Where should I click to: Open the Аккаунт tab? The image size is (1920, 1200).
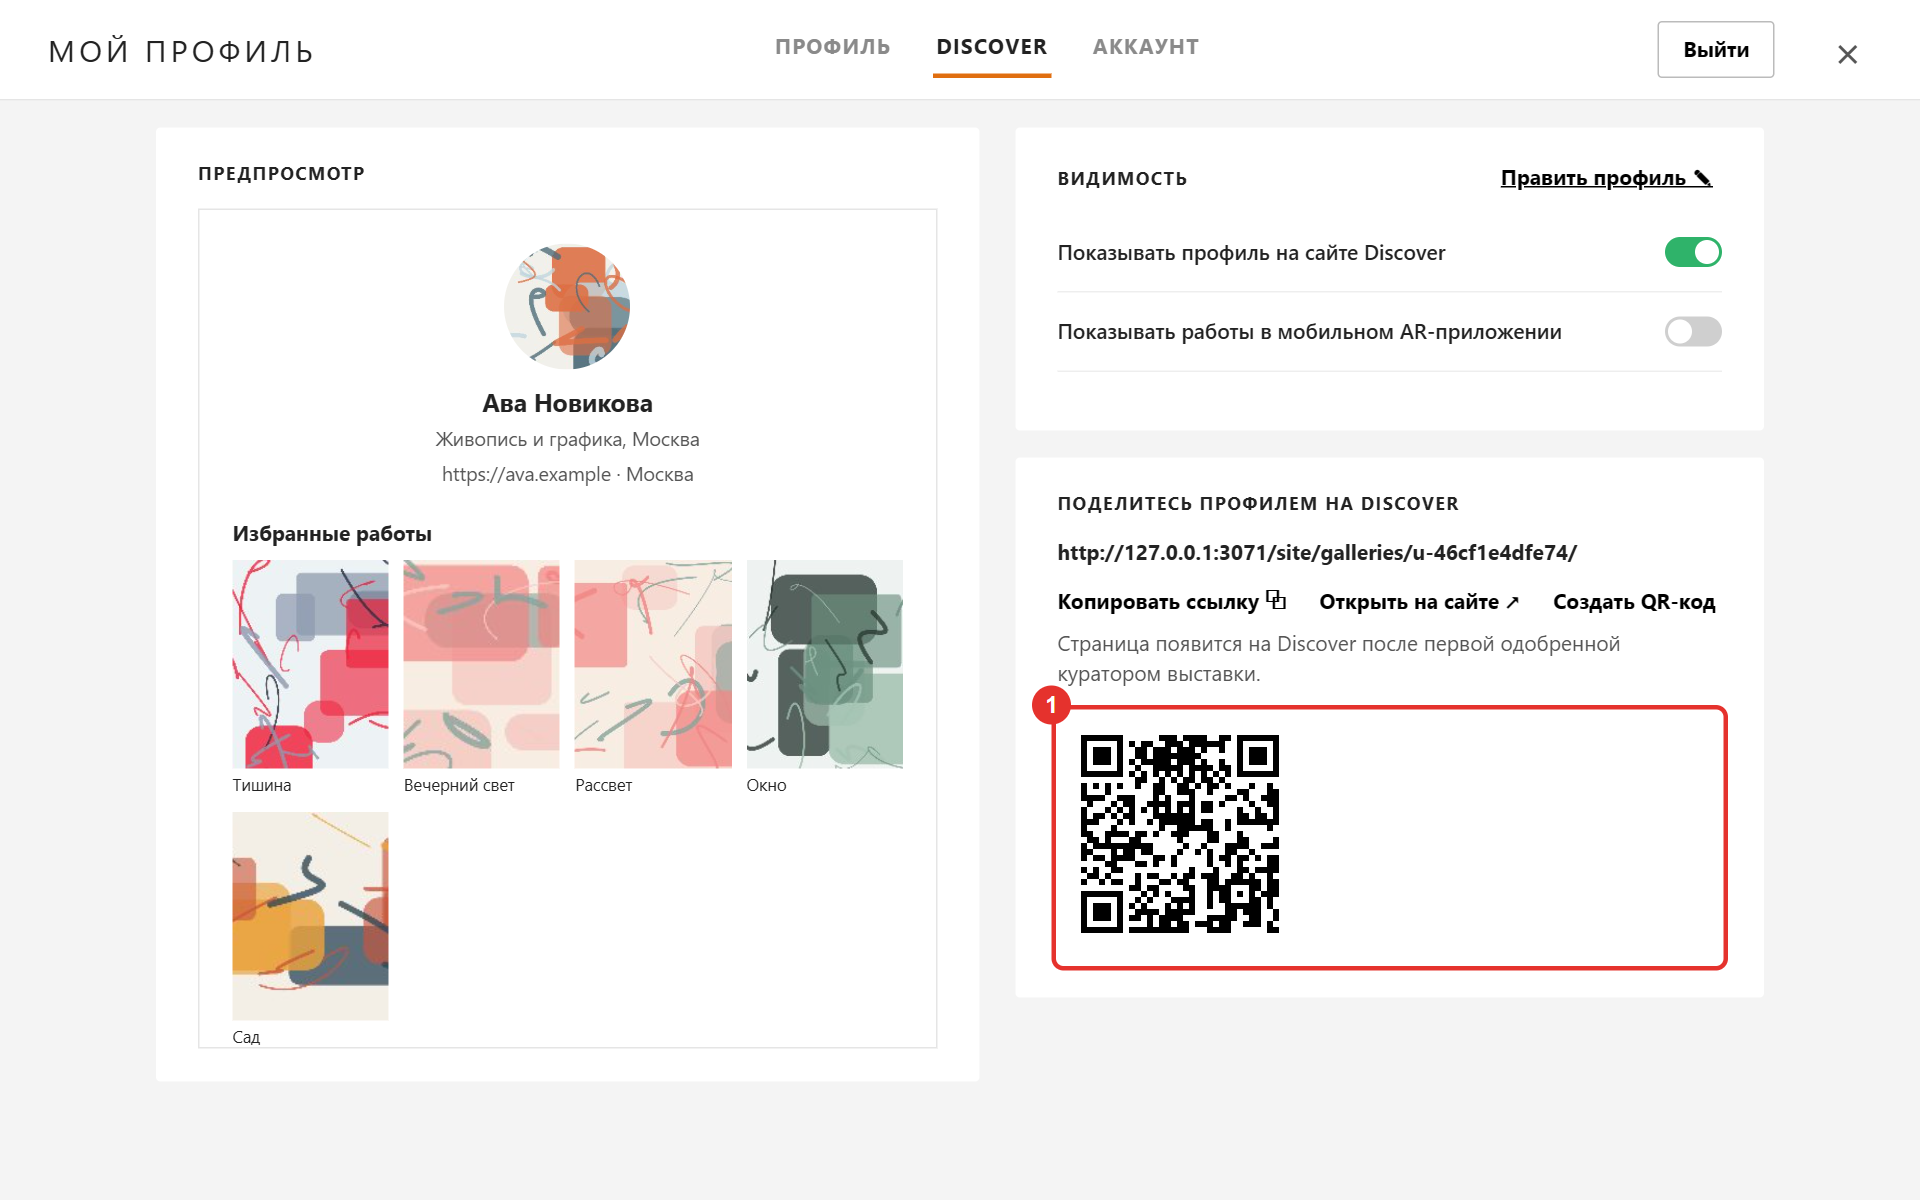coord(1145,47)
